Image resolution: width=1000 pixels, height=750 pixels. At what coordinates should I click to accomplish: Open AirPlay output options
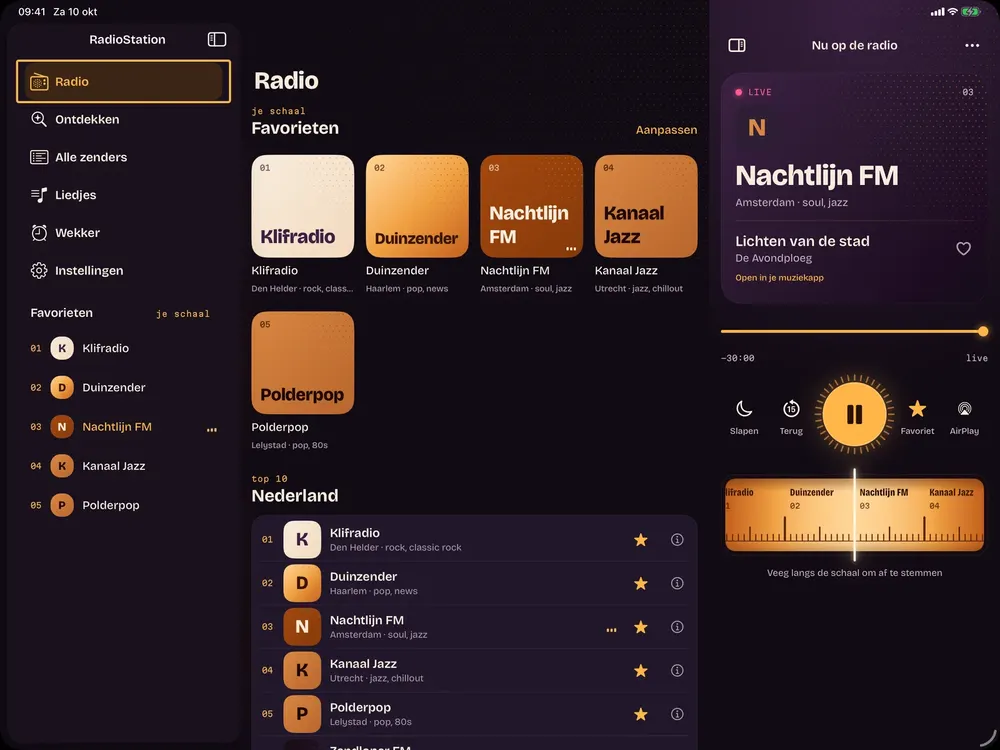click(964, 417)
